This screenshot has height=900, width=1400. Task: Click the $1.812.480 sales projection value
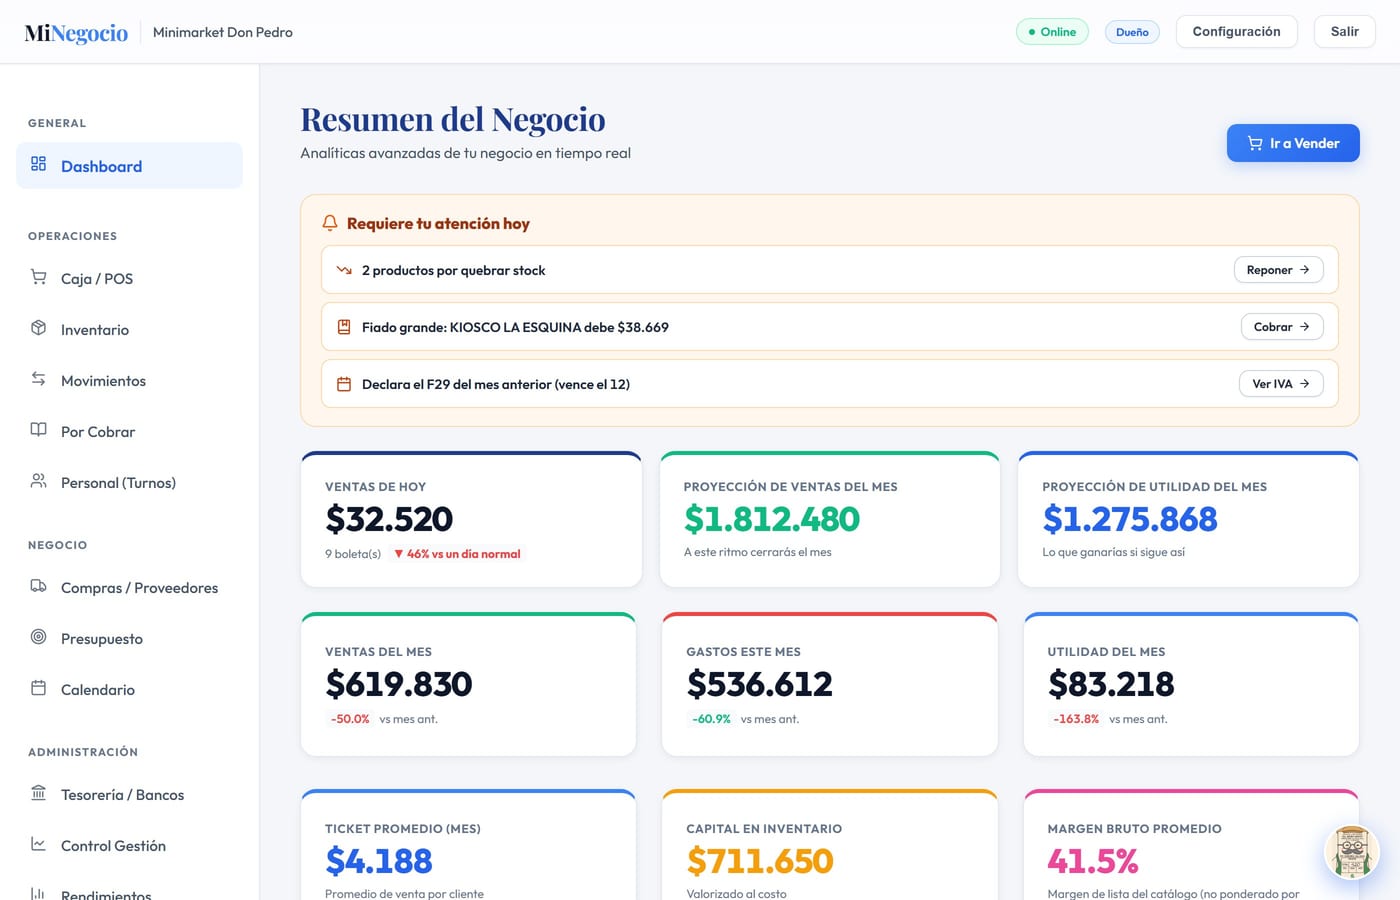(x=772, y=519)
